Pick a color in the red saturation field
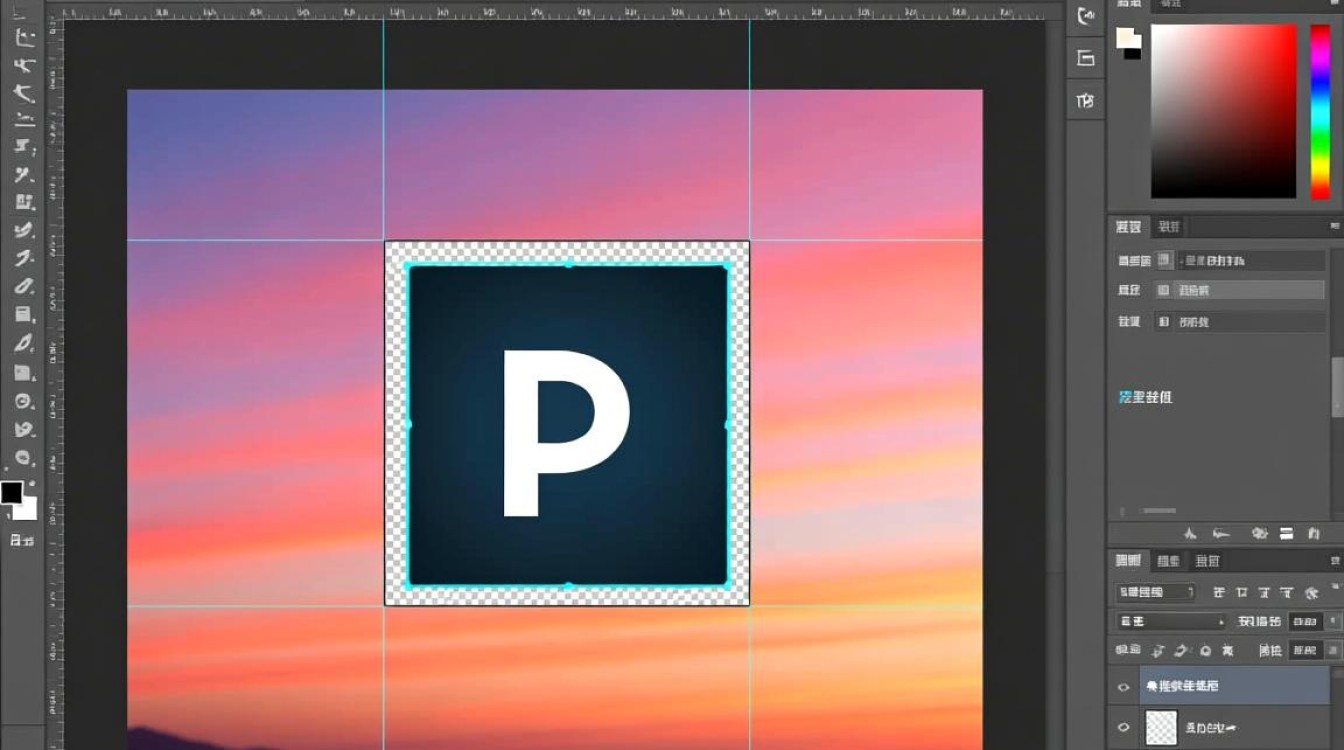Image resolution: width=1344 pixels, height=750 pixels. [1223, 111]
